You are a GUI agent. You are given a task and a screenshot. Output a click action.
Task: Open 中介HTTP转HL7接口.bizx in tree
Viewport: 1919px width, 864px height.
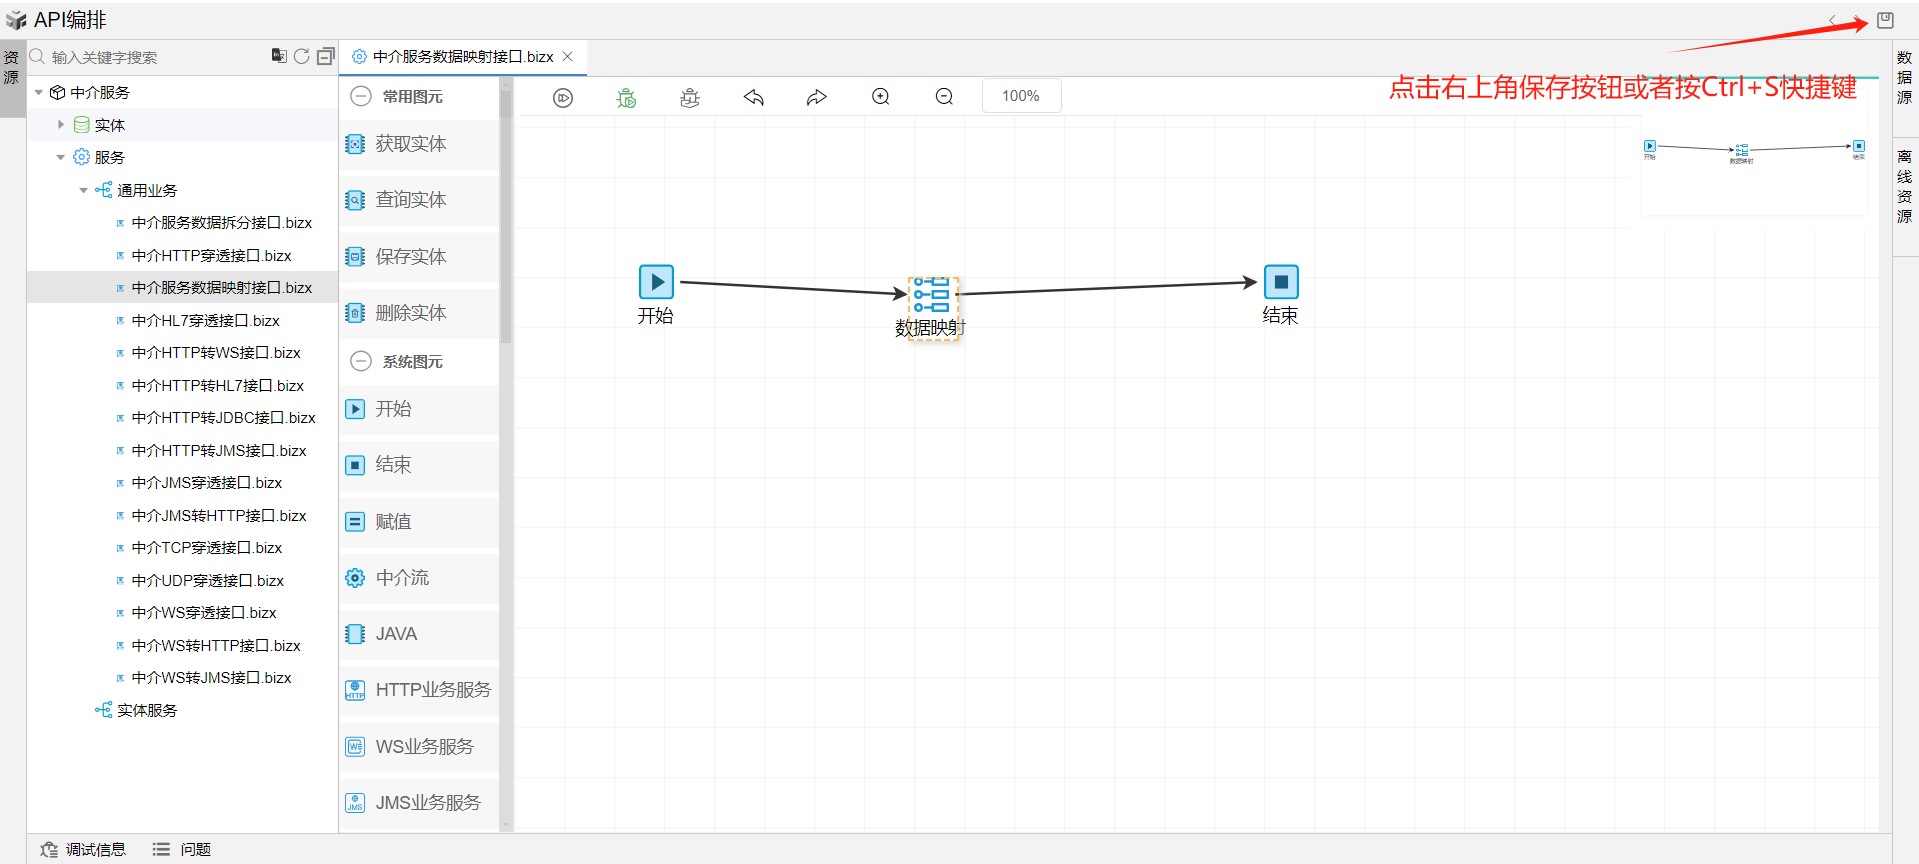point(218,386)
